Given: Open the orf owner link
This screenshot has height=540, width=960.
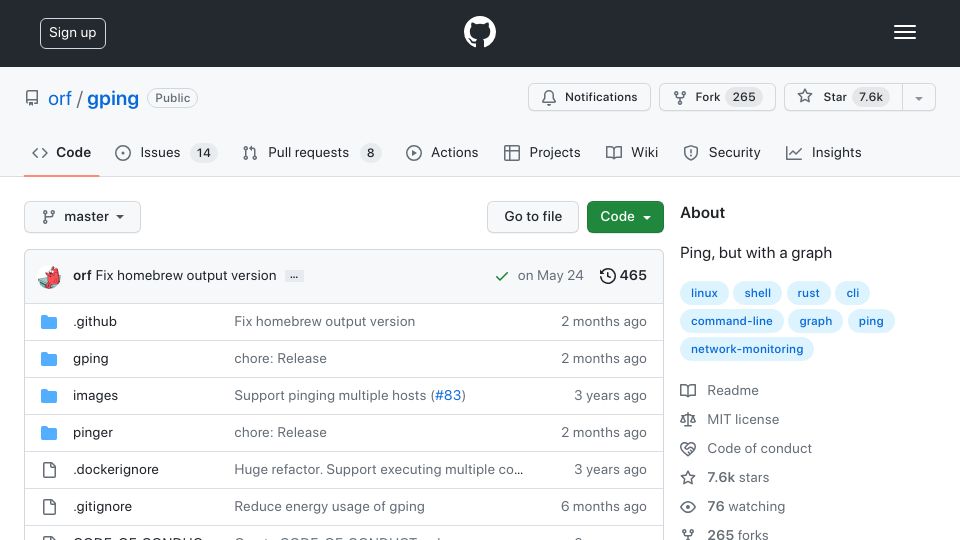Looking at the screenshot, I should [59, 98].
